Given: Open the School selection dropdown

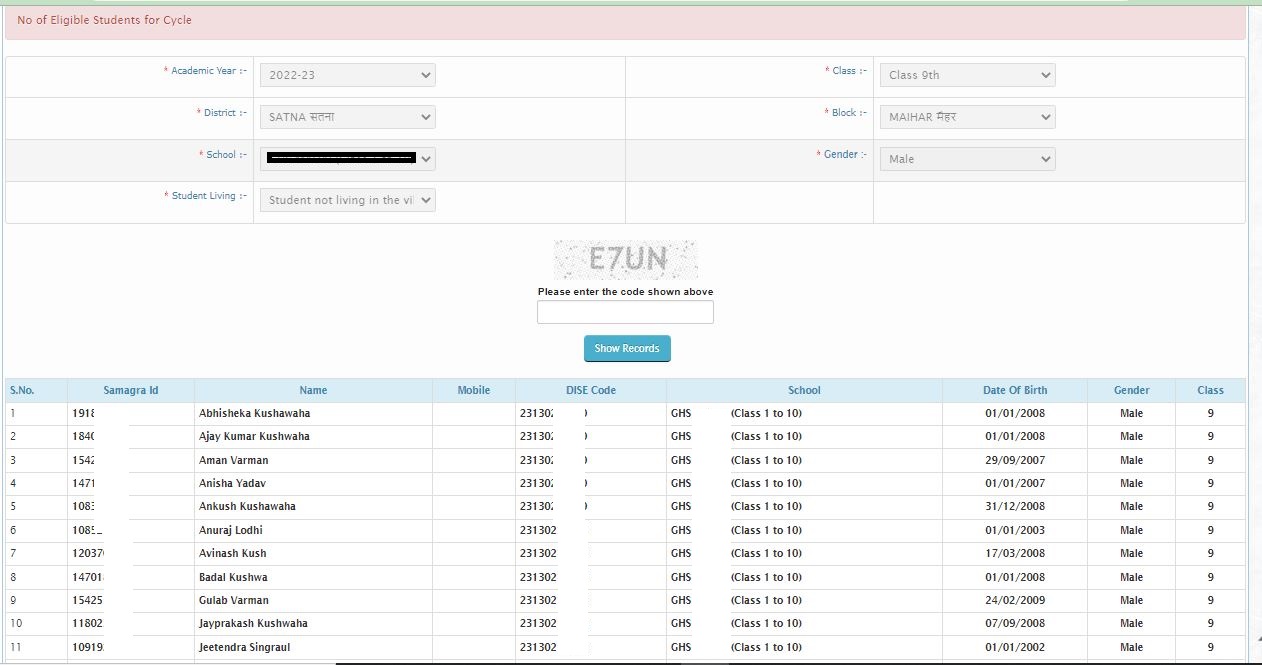Looking at the screenshot, I should point(347,159).
